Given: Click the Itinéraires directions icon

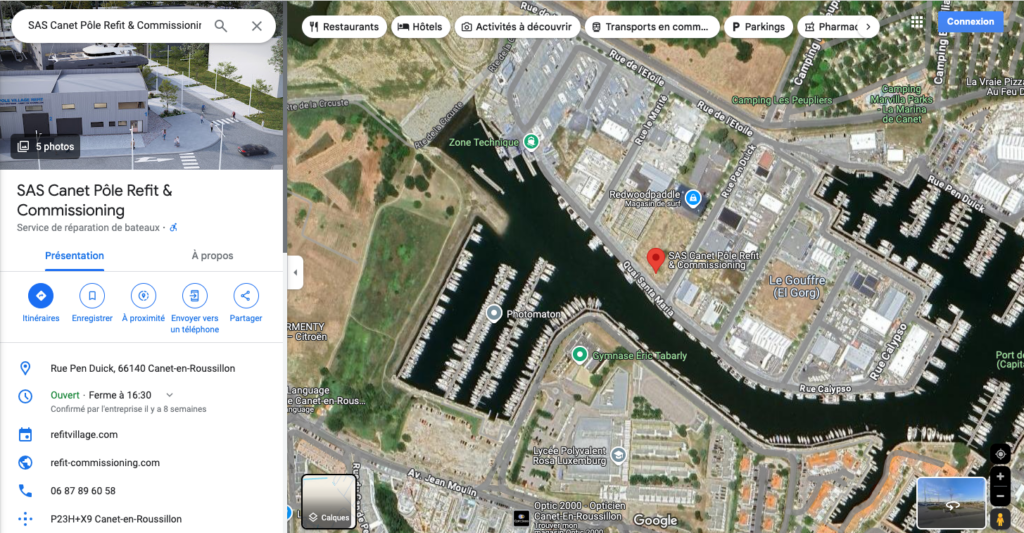Looking at the screenshot, I should [x=40, y=296].
